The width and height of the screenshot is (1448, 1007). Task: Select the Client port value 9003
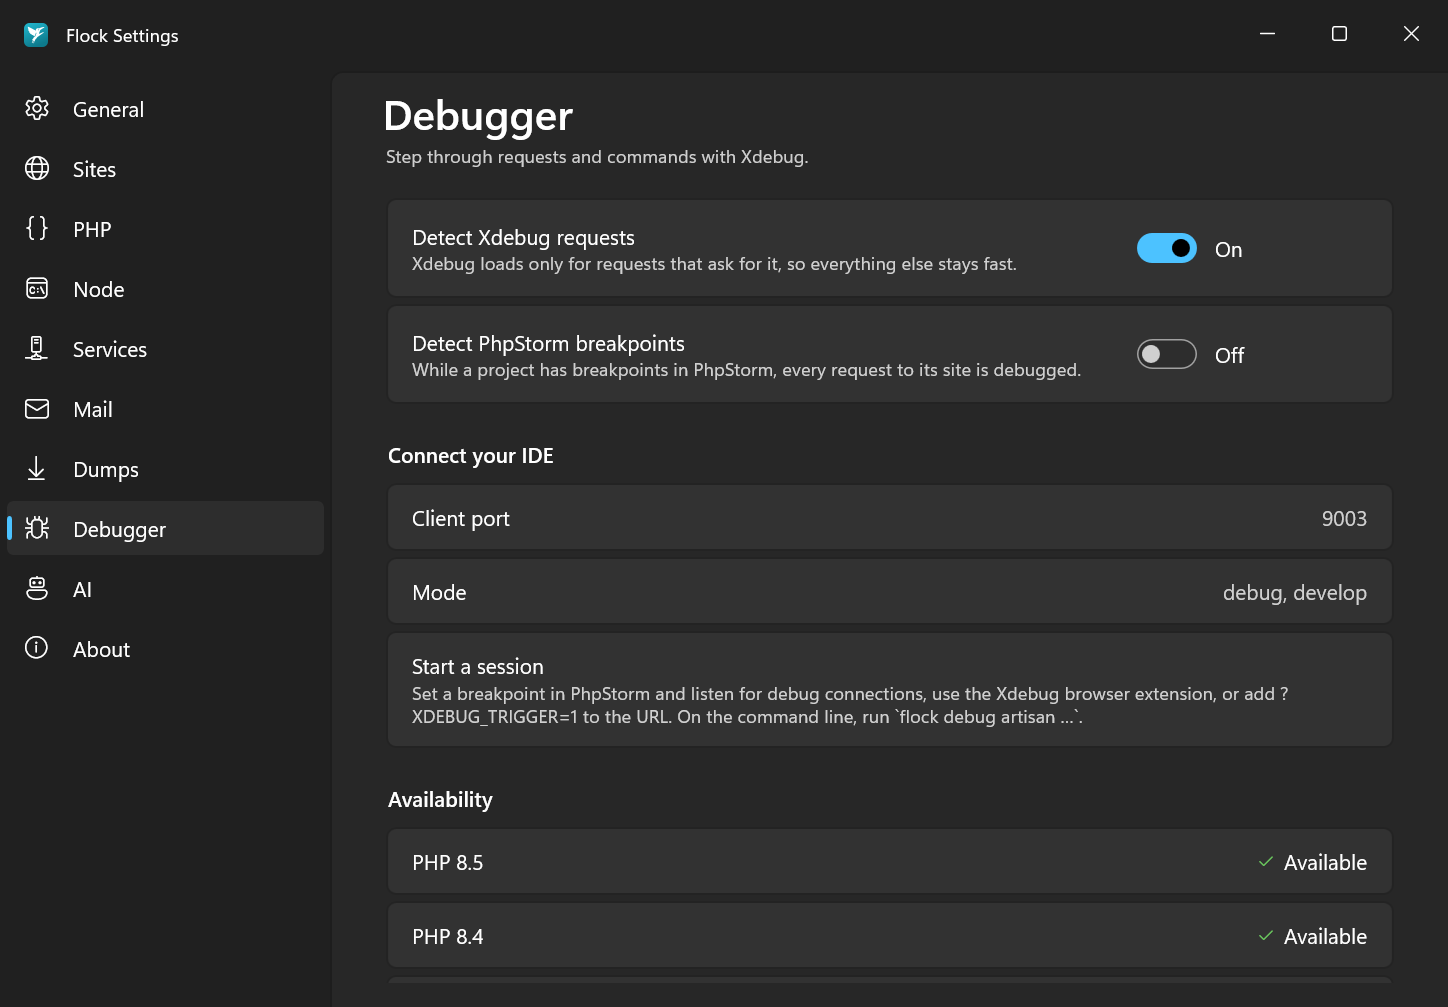pyautogui.click(x=1344, y=518)
